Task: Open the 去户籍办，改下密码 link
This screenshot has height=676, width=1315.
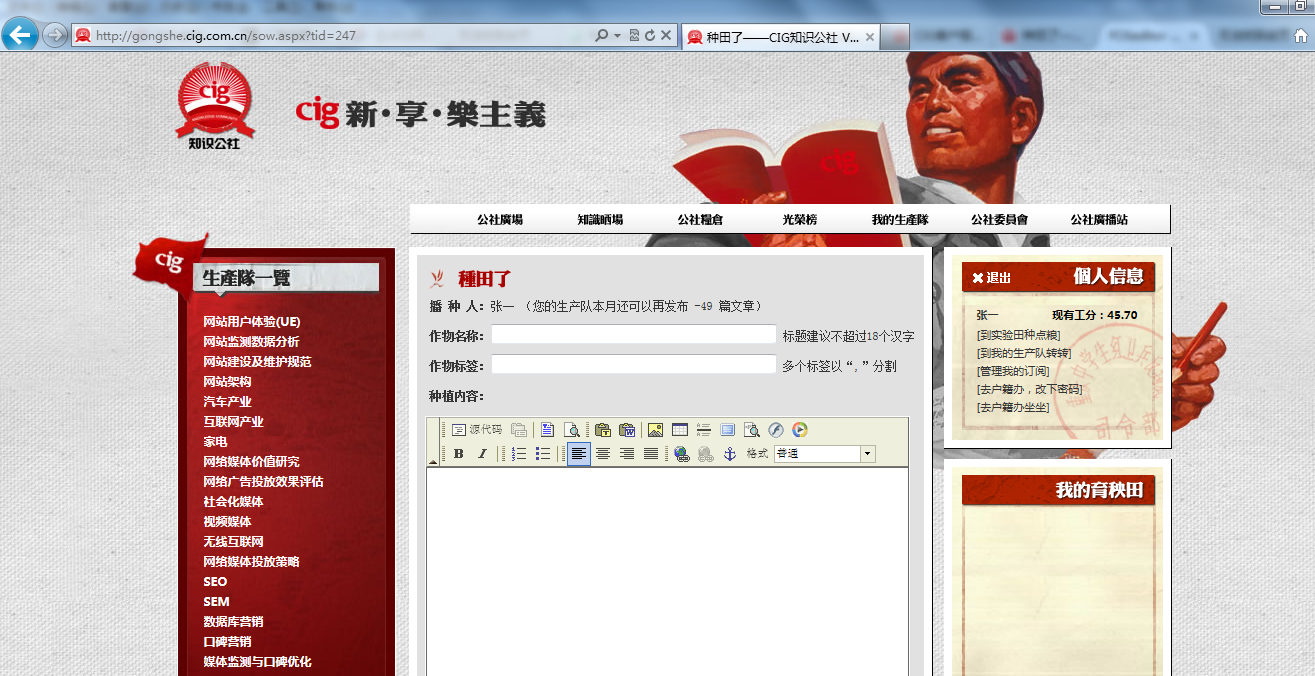Action: pyautogui.click(x=1029, y=389)
